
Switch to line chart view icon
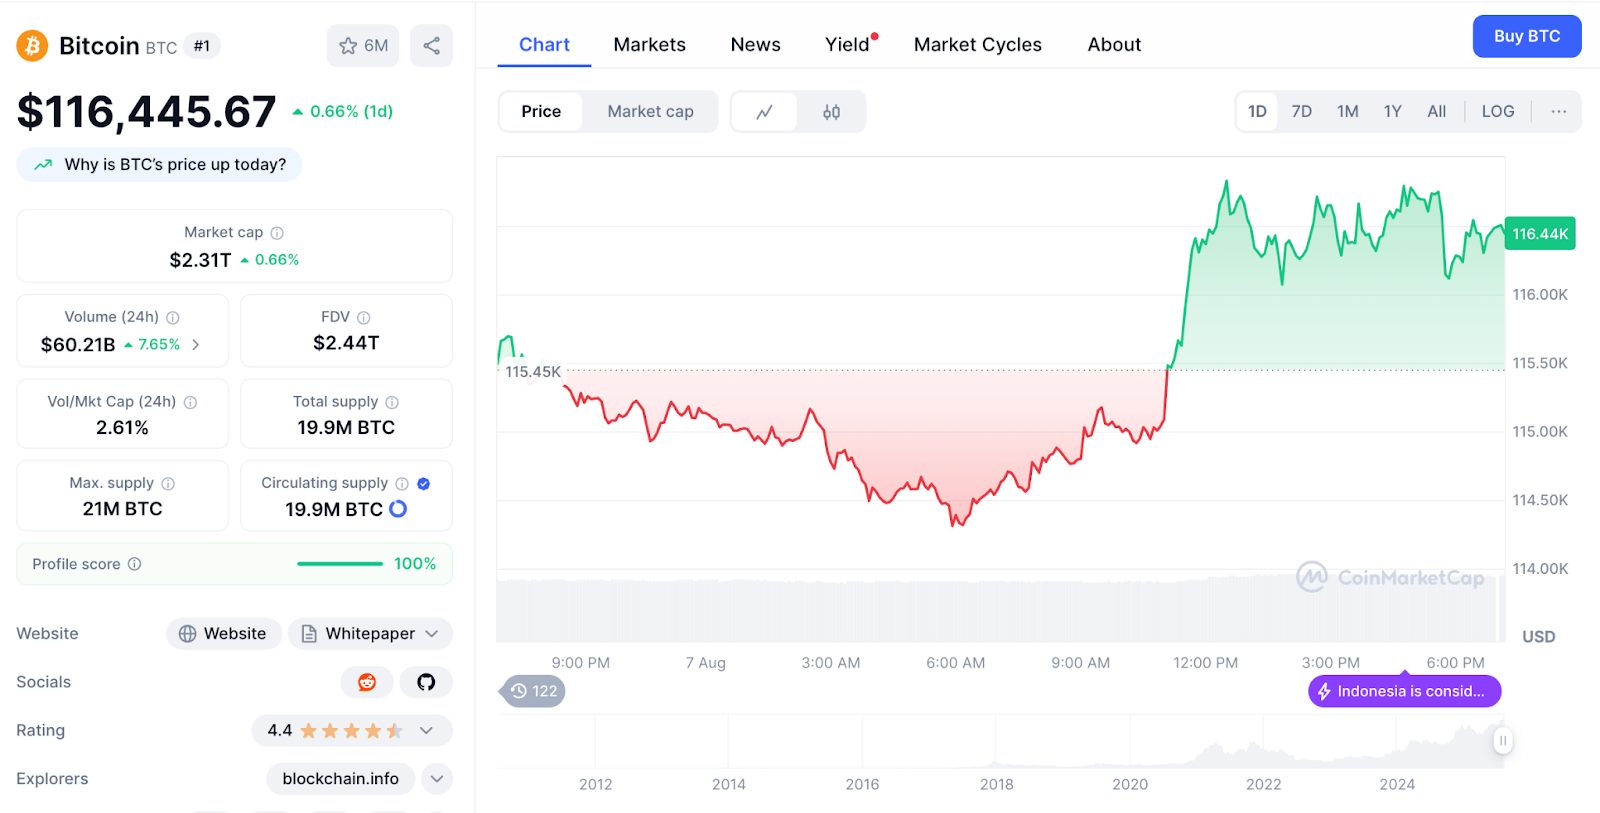tap(765, 112)
